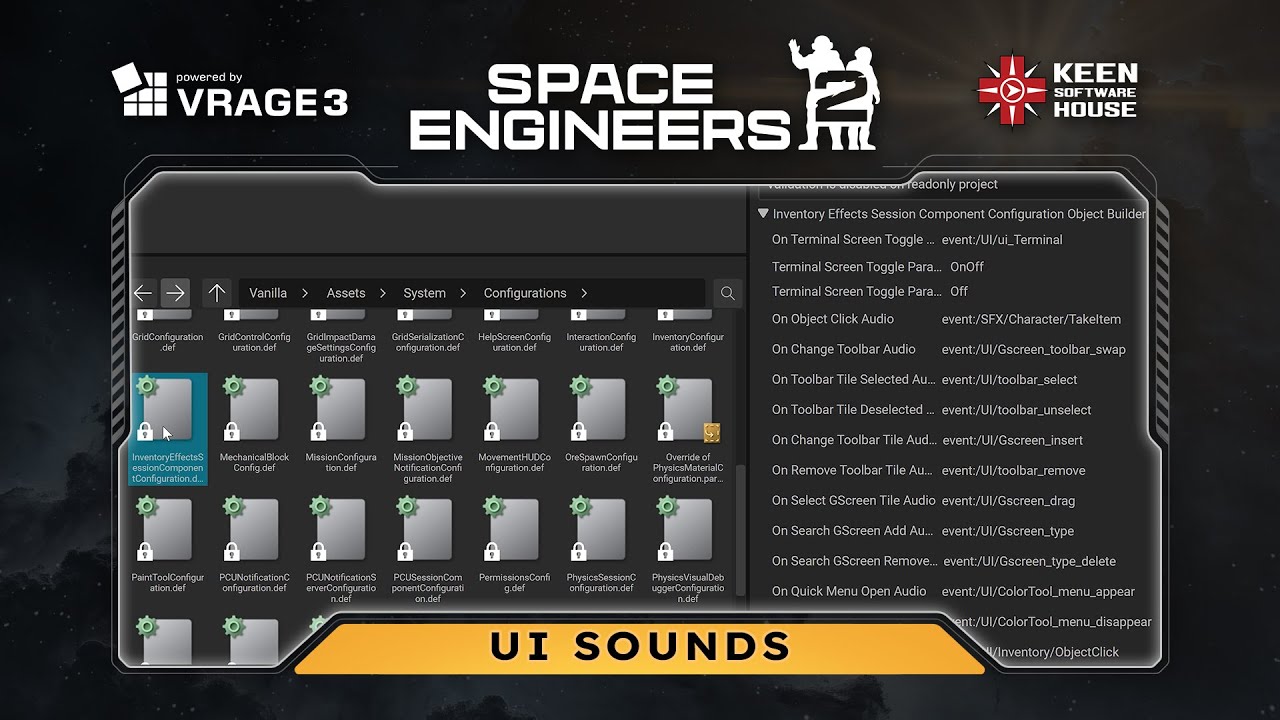Click event:/UI/Gscreen_insert value

click(1013, 440)
